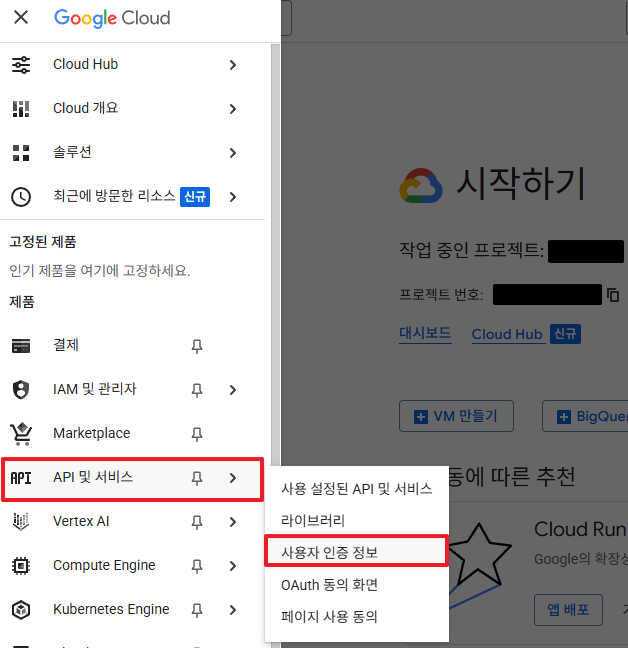Viewport: 628px width, 648px height.
Task: Click the 앱 배포 button
Action: 568,610
